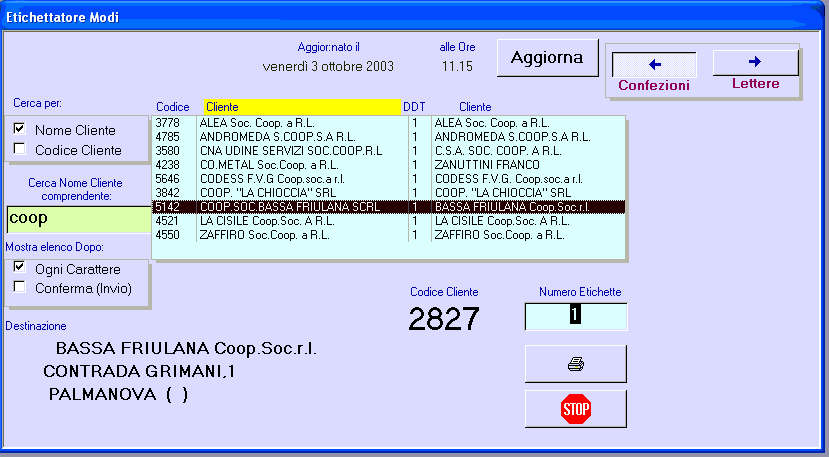The height and width of the screenshot is (457, 829).
Task: Click the Numero Etichette input field
Action: (576, 316)
